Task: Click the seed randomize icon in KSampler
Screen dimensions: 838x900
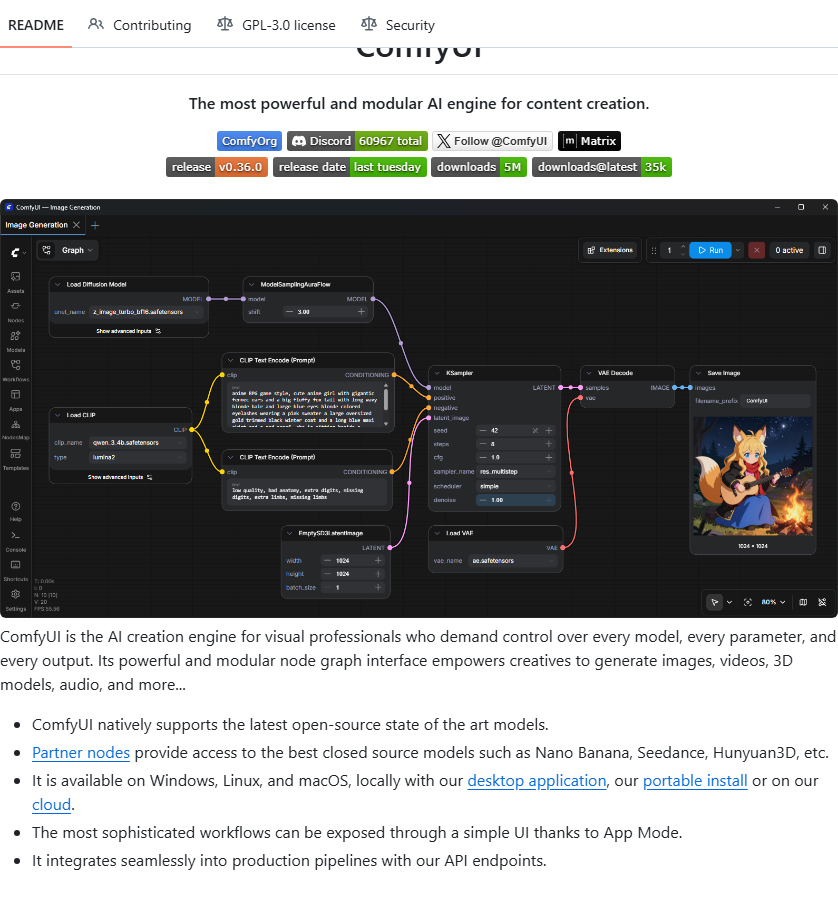Action: tap(535, 430)
